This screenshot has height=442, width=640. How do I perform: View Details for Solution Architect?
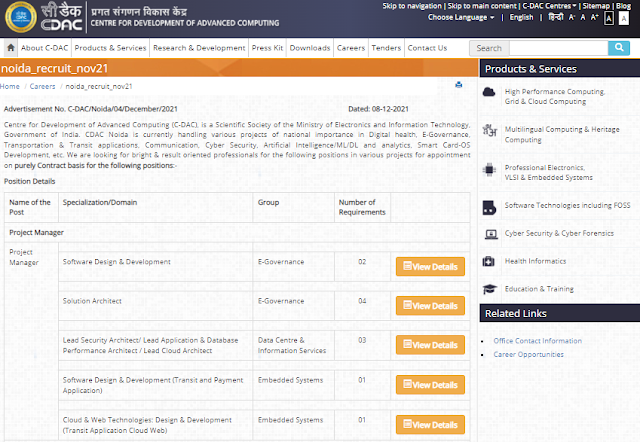(430, 306)
